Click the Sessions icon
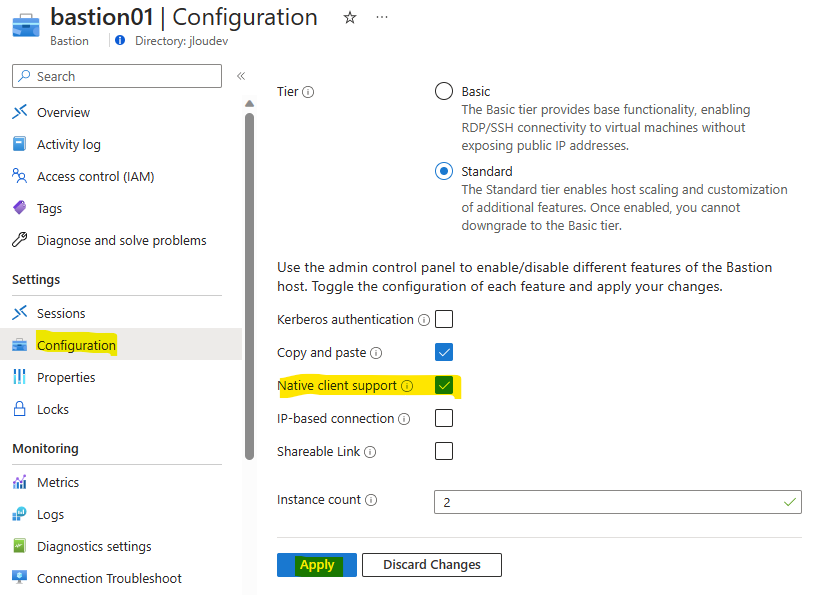 point(20,313)
